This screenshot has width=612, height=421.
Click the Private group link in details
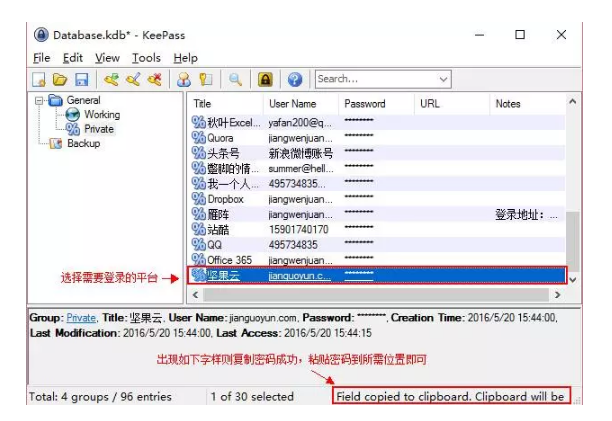[81, 318]
